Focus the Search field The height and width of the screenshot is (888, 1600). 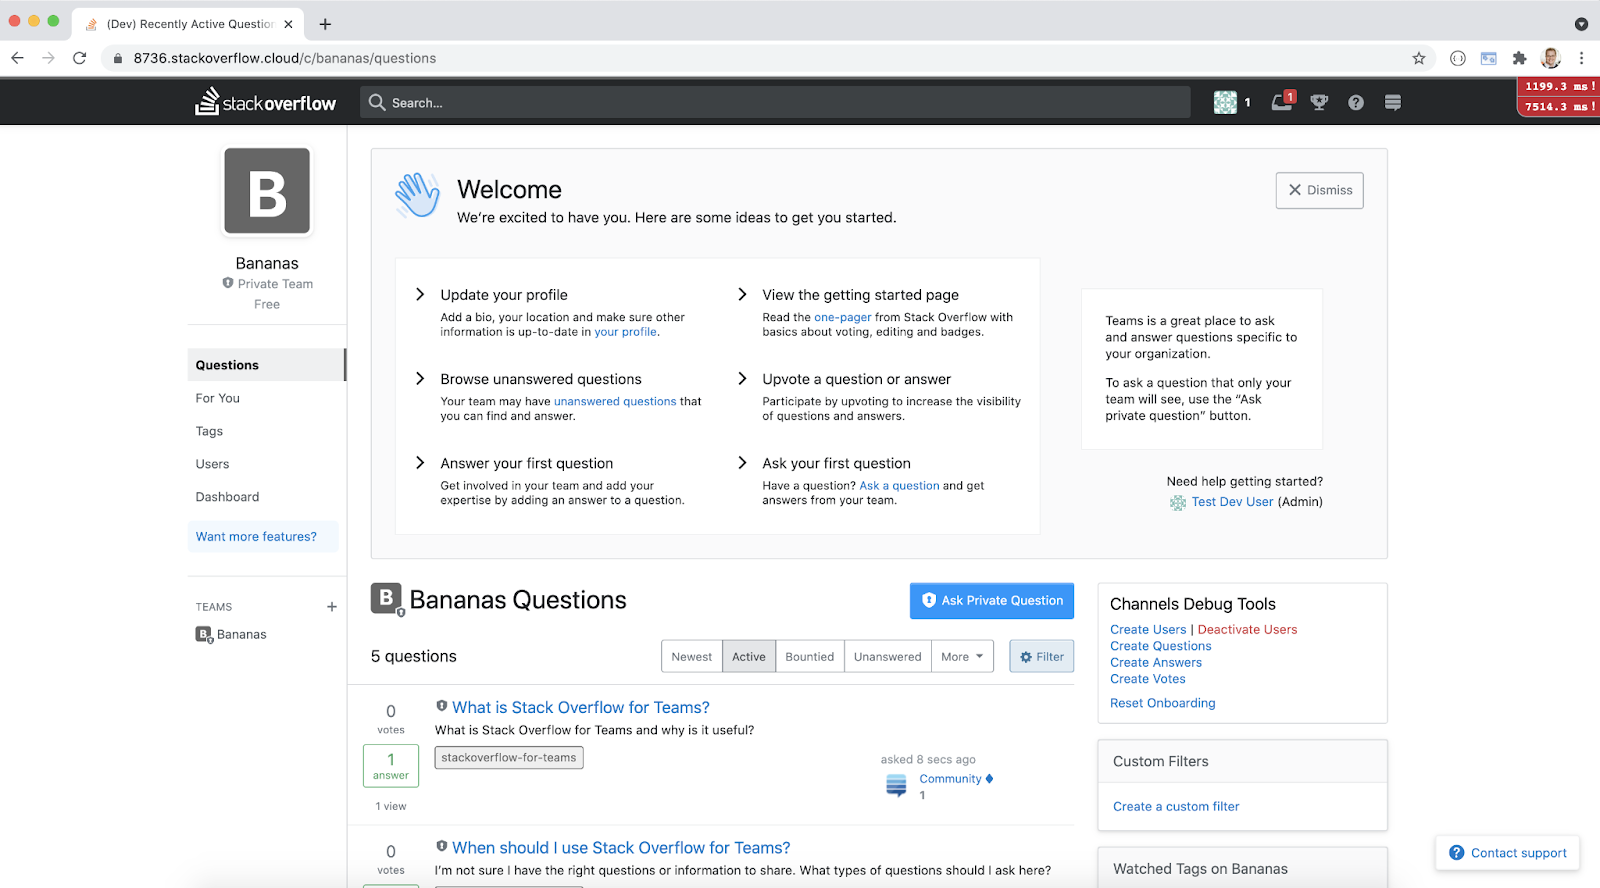[x=775, y=102]
